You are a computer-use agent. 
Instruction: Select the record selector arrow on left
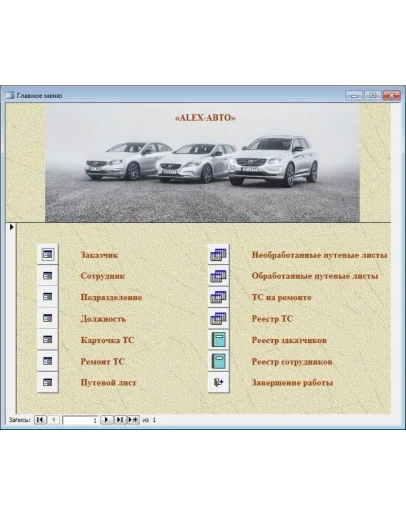coord(11,227)
